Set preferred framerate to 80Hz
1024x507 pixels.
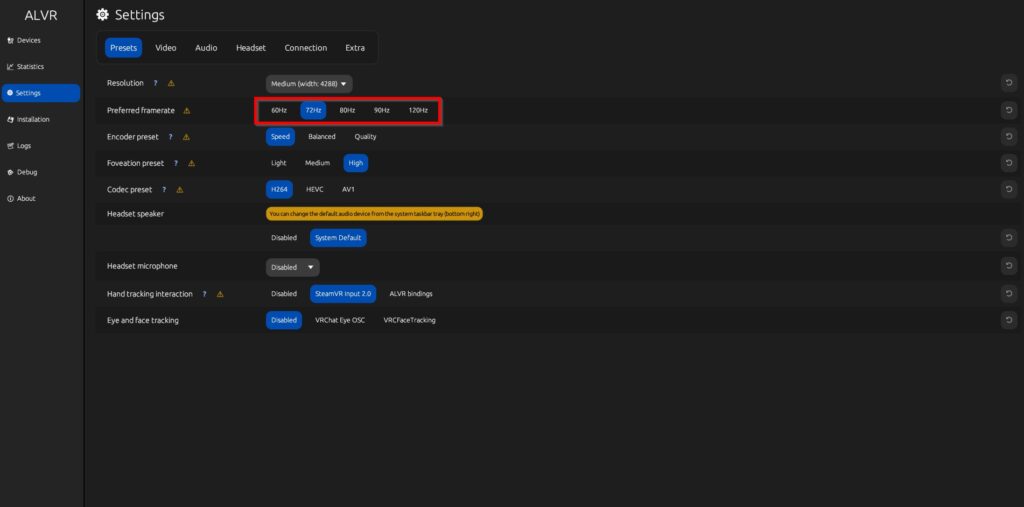coord(347,110)
